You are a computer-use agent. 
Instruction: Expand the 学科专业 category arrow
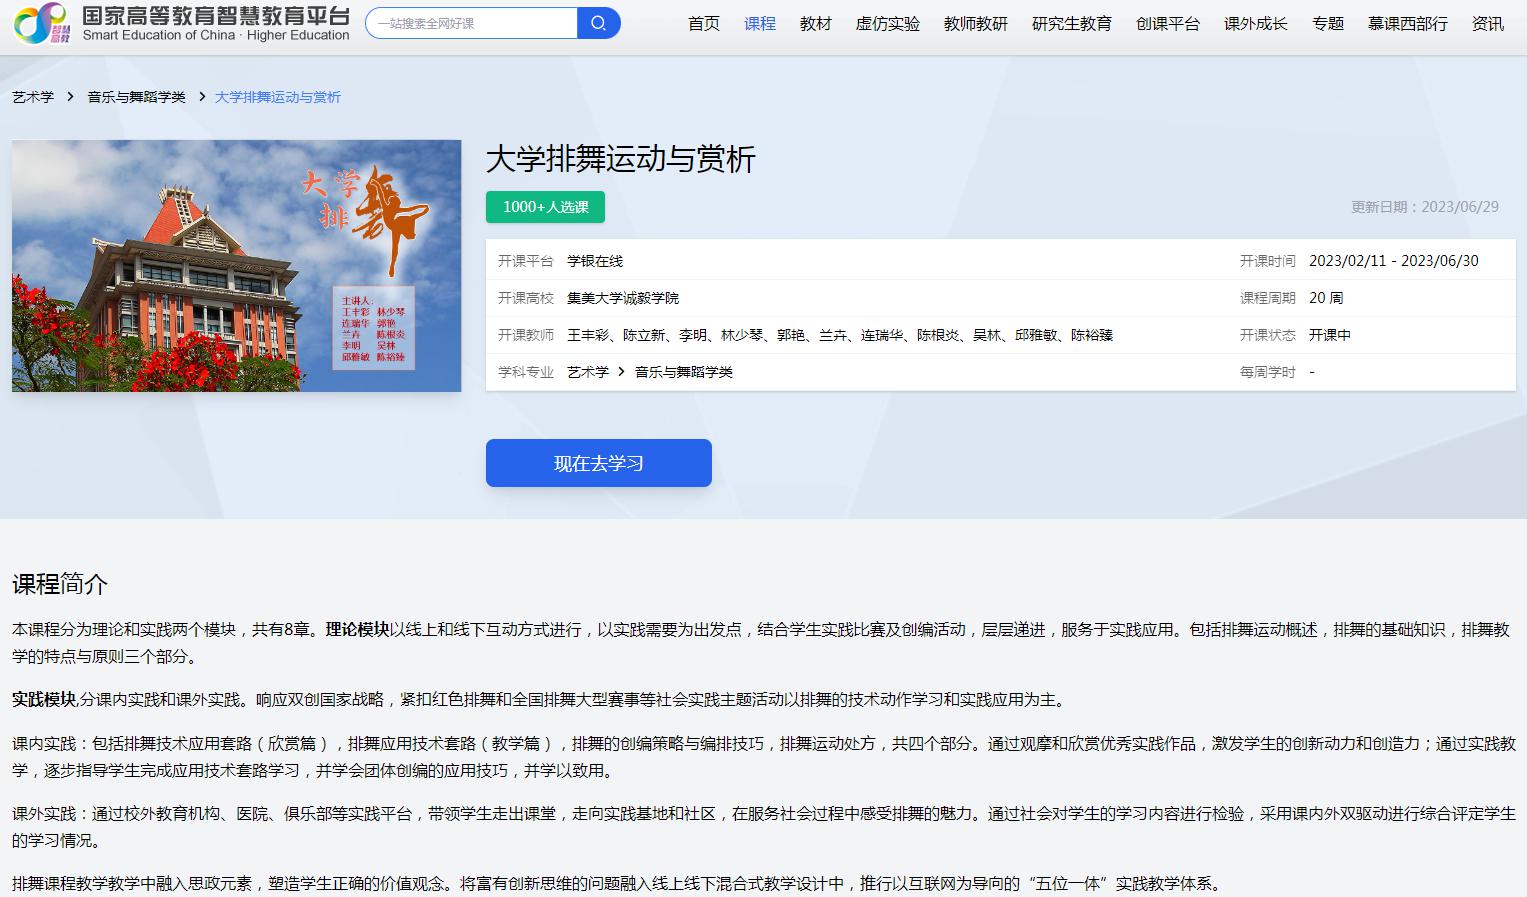pos(620,371)
